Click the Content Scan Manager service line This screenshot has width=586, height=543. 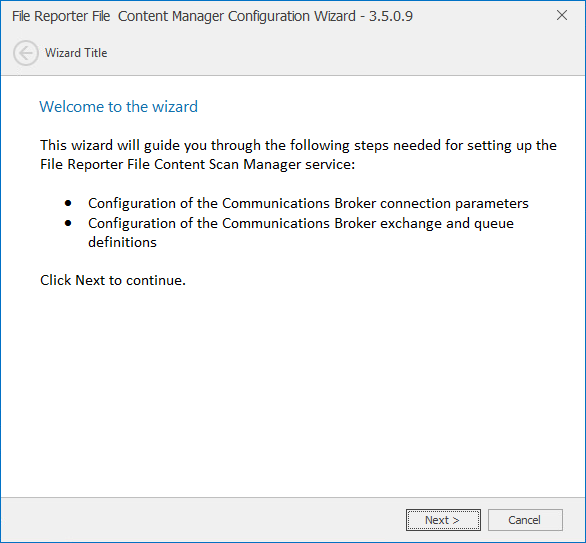click(x=197, y=164)
